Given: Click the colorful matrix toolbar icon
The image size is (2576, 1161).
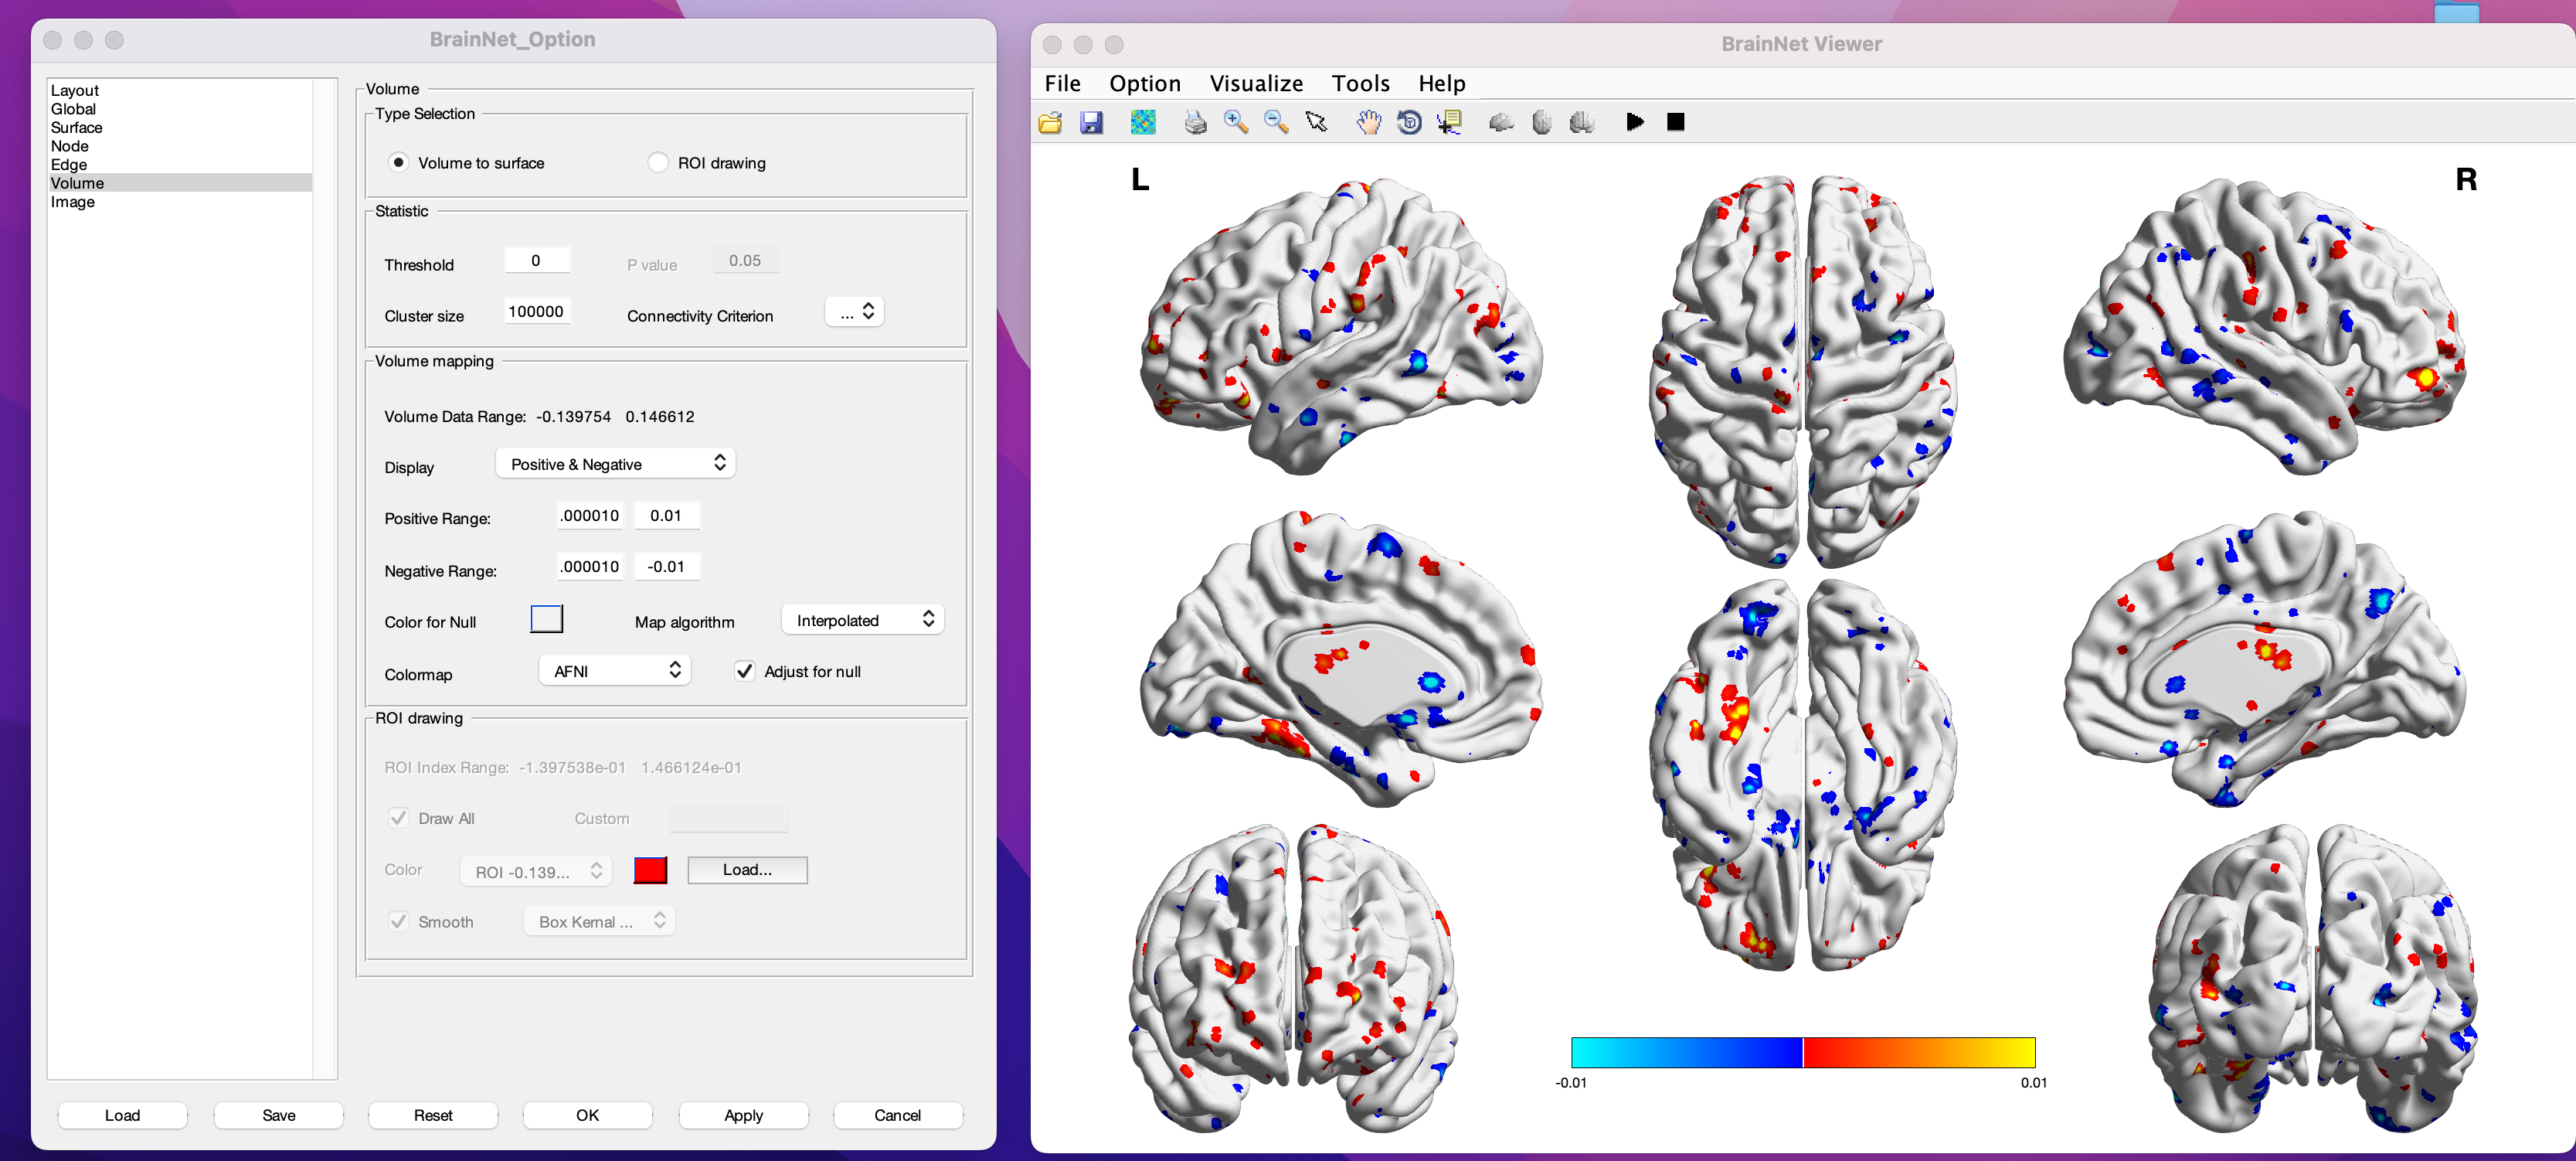Looking at the screenshot, I should pyautogui.click(x=1142, y=122).
